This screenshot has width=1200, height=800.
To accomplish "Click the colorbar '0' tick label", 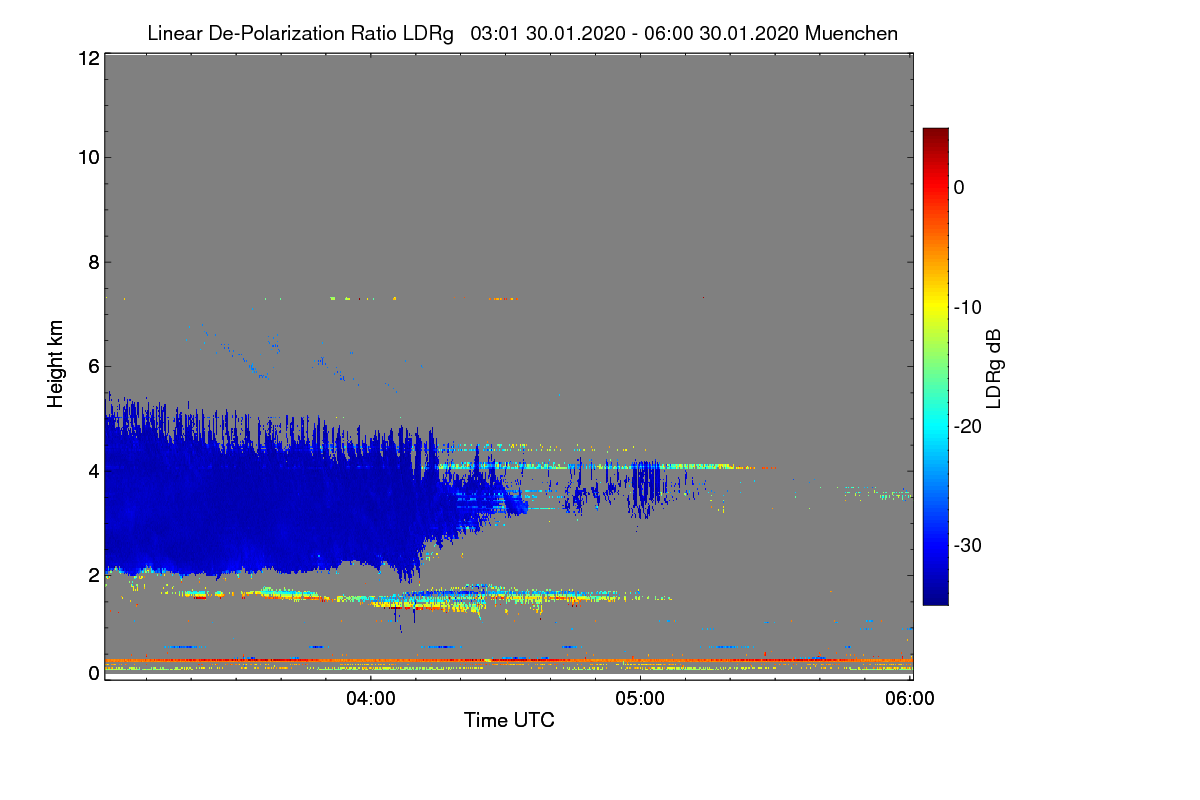I will click(959, 187).
